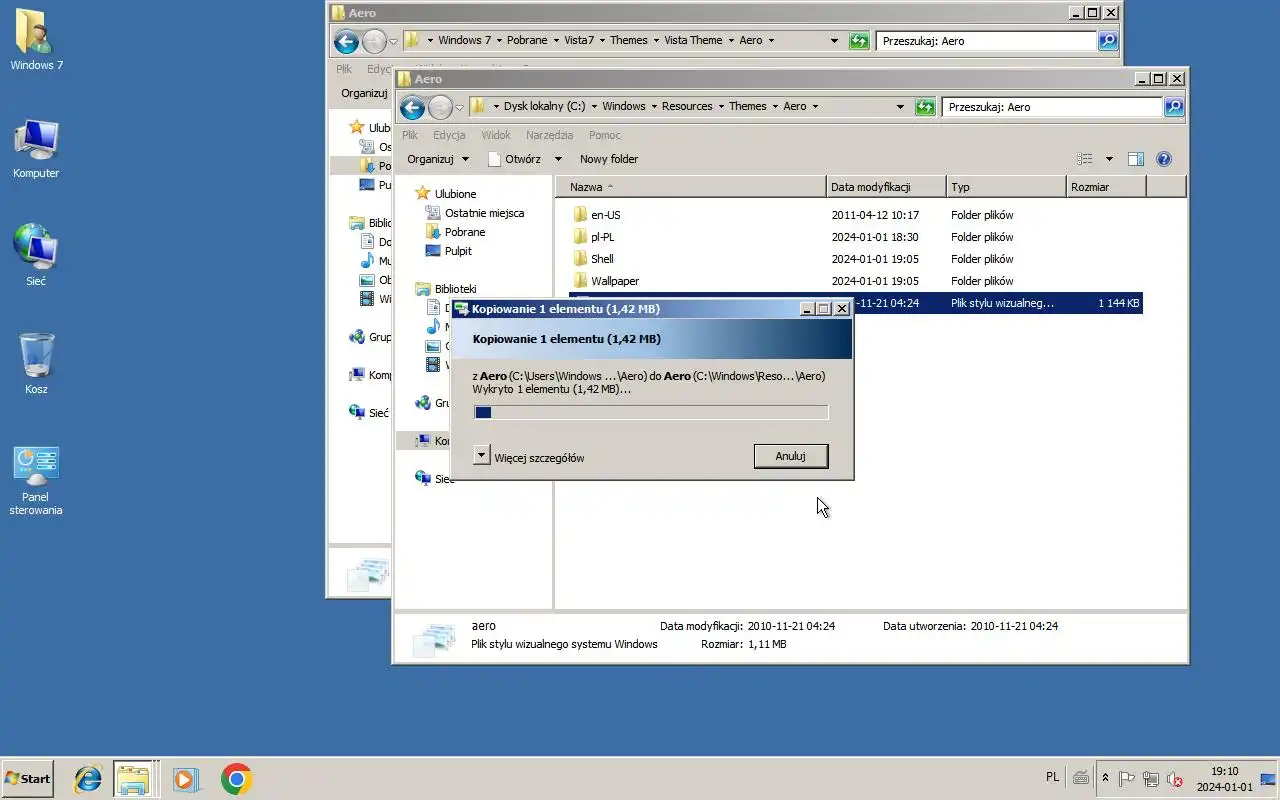Click the network tray icon
Viewport: 1280px width, 800px height.
[1151, 779]
